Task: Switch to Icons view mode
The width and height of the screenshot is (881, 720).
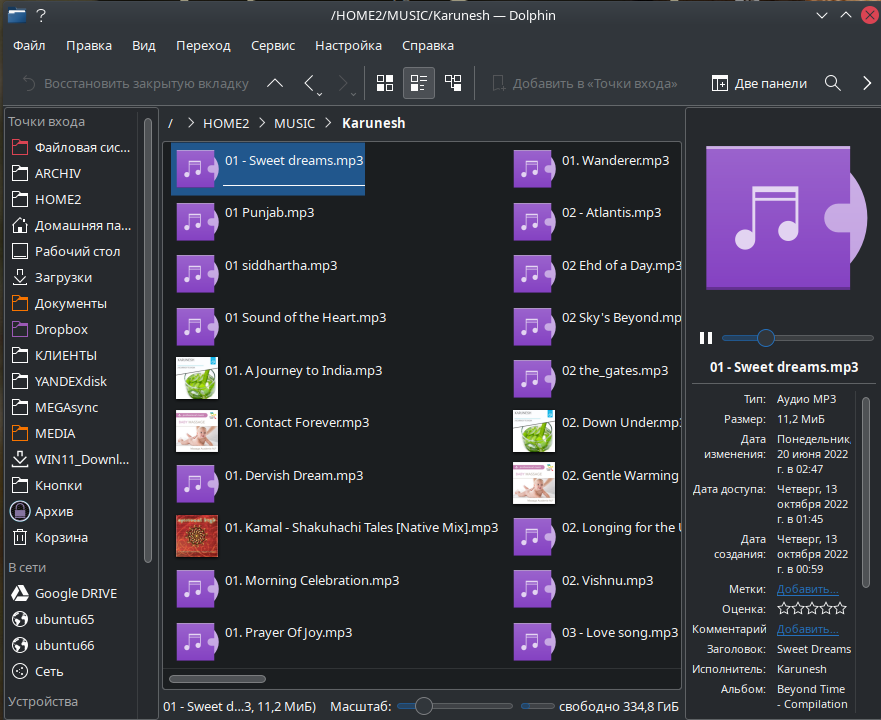Action: (x=385, y=83)
